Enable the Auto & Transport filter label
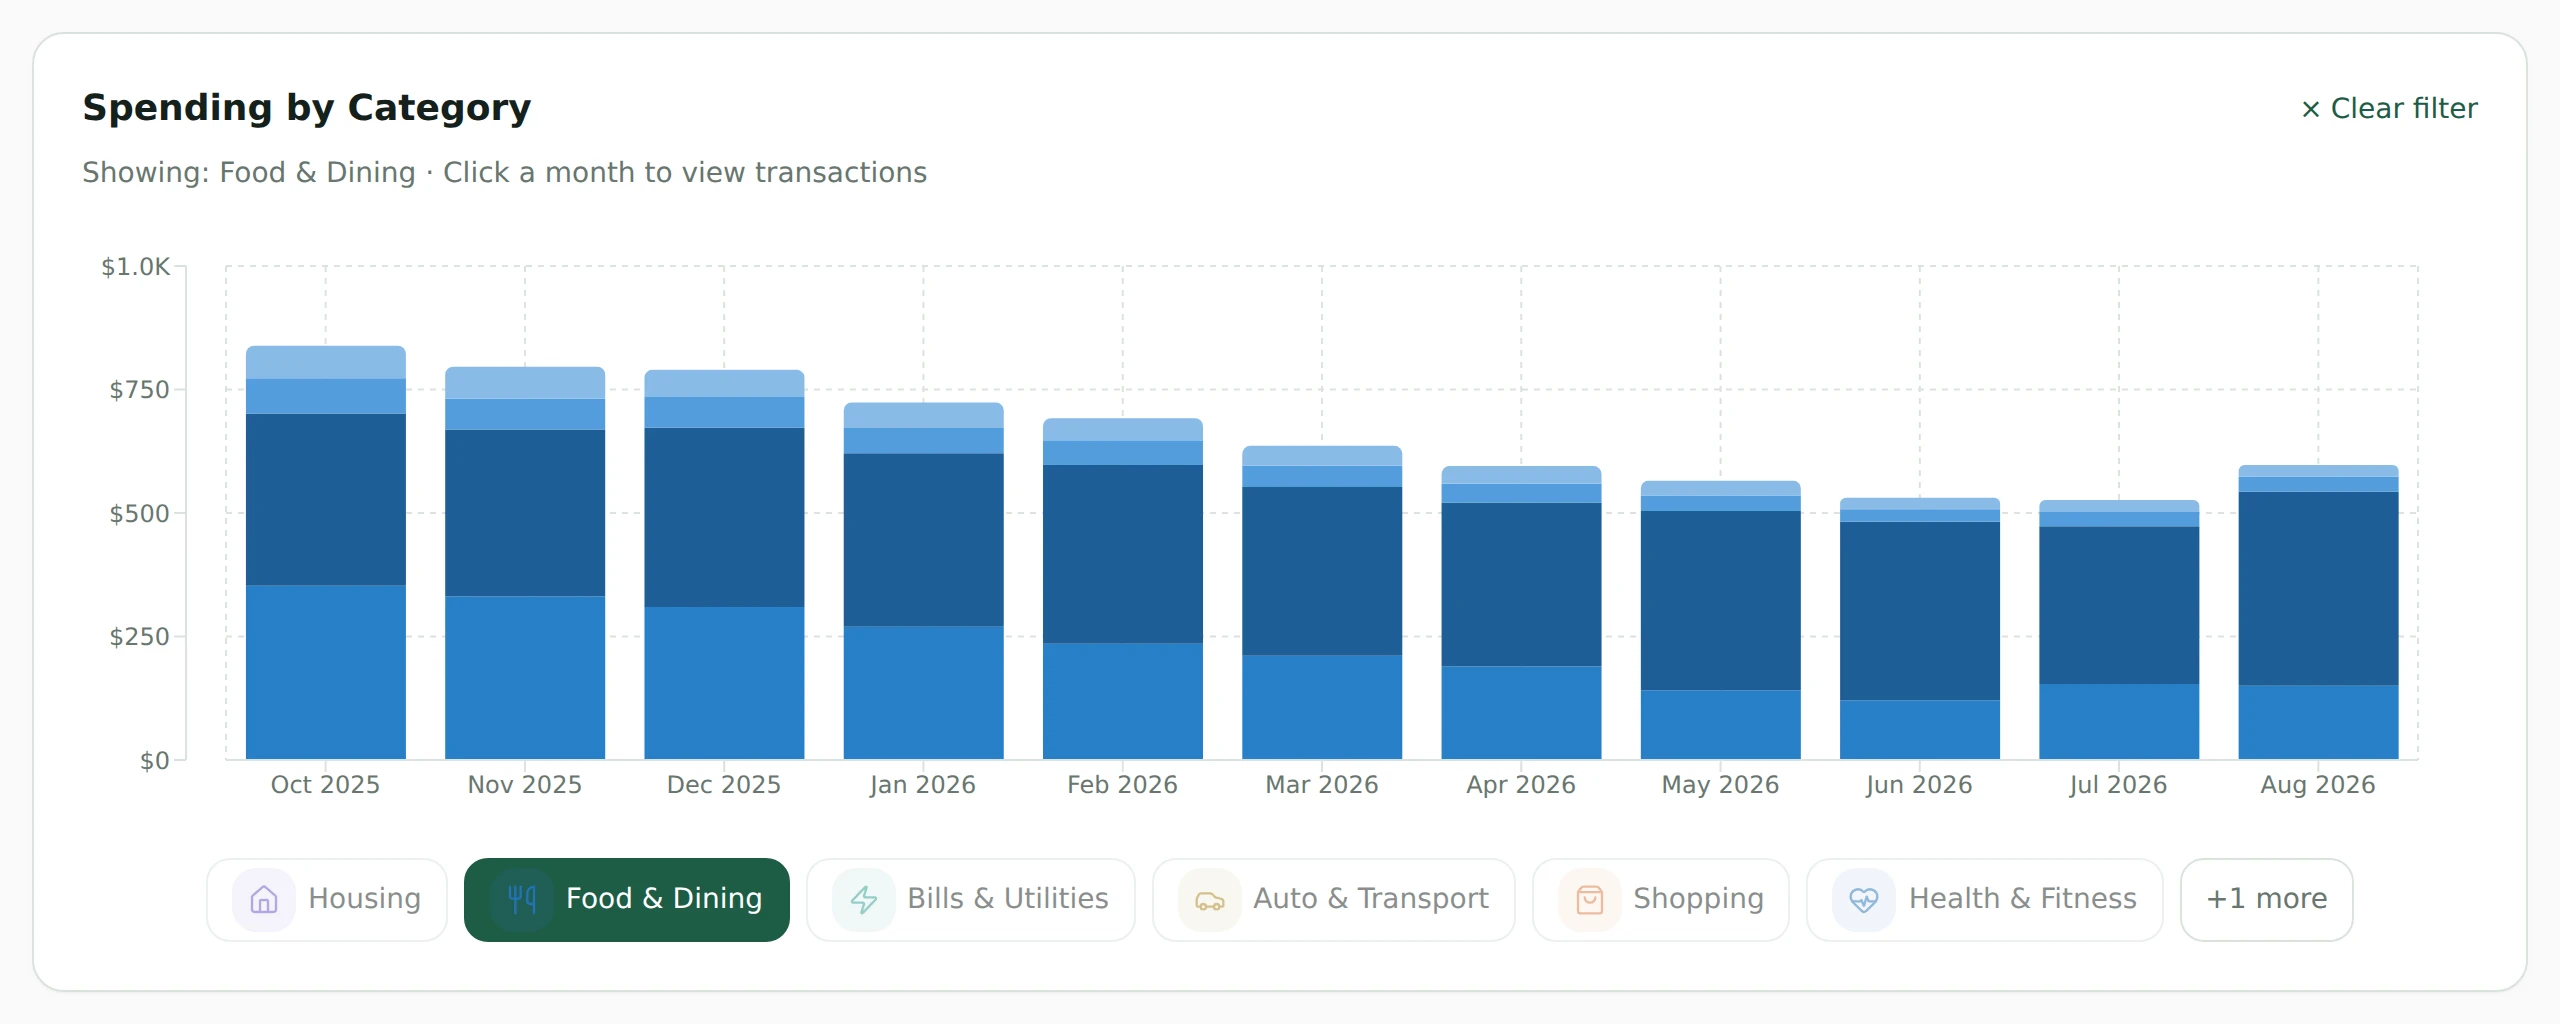 tap(1371, 898)
